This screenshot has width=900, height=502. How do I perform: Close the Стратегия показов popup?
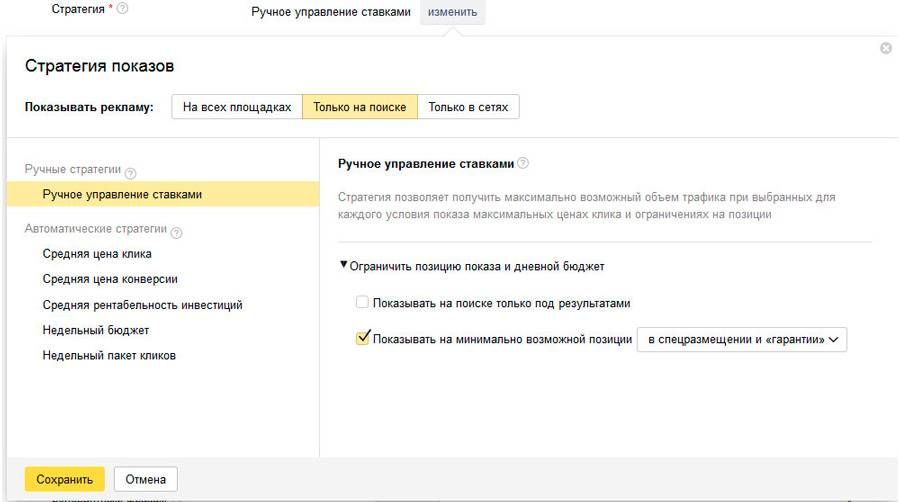(x=886, y=48)
